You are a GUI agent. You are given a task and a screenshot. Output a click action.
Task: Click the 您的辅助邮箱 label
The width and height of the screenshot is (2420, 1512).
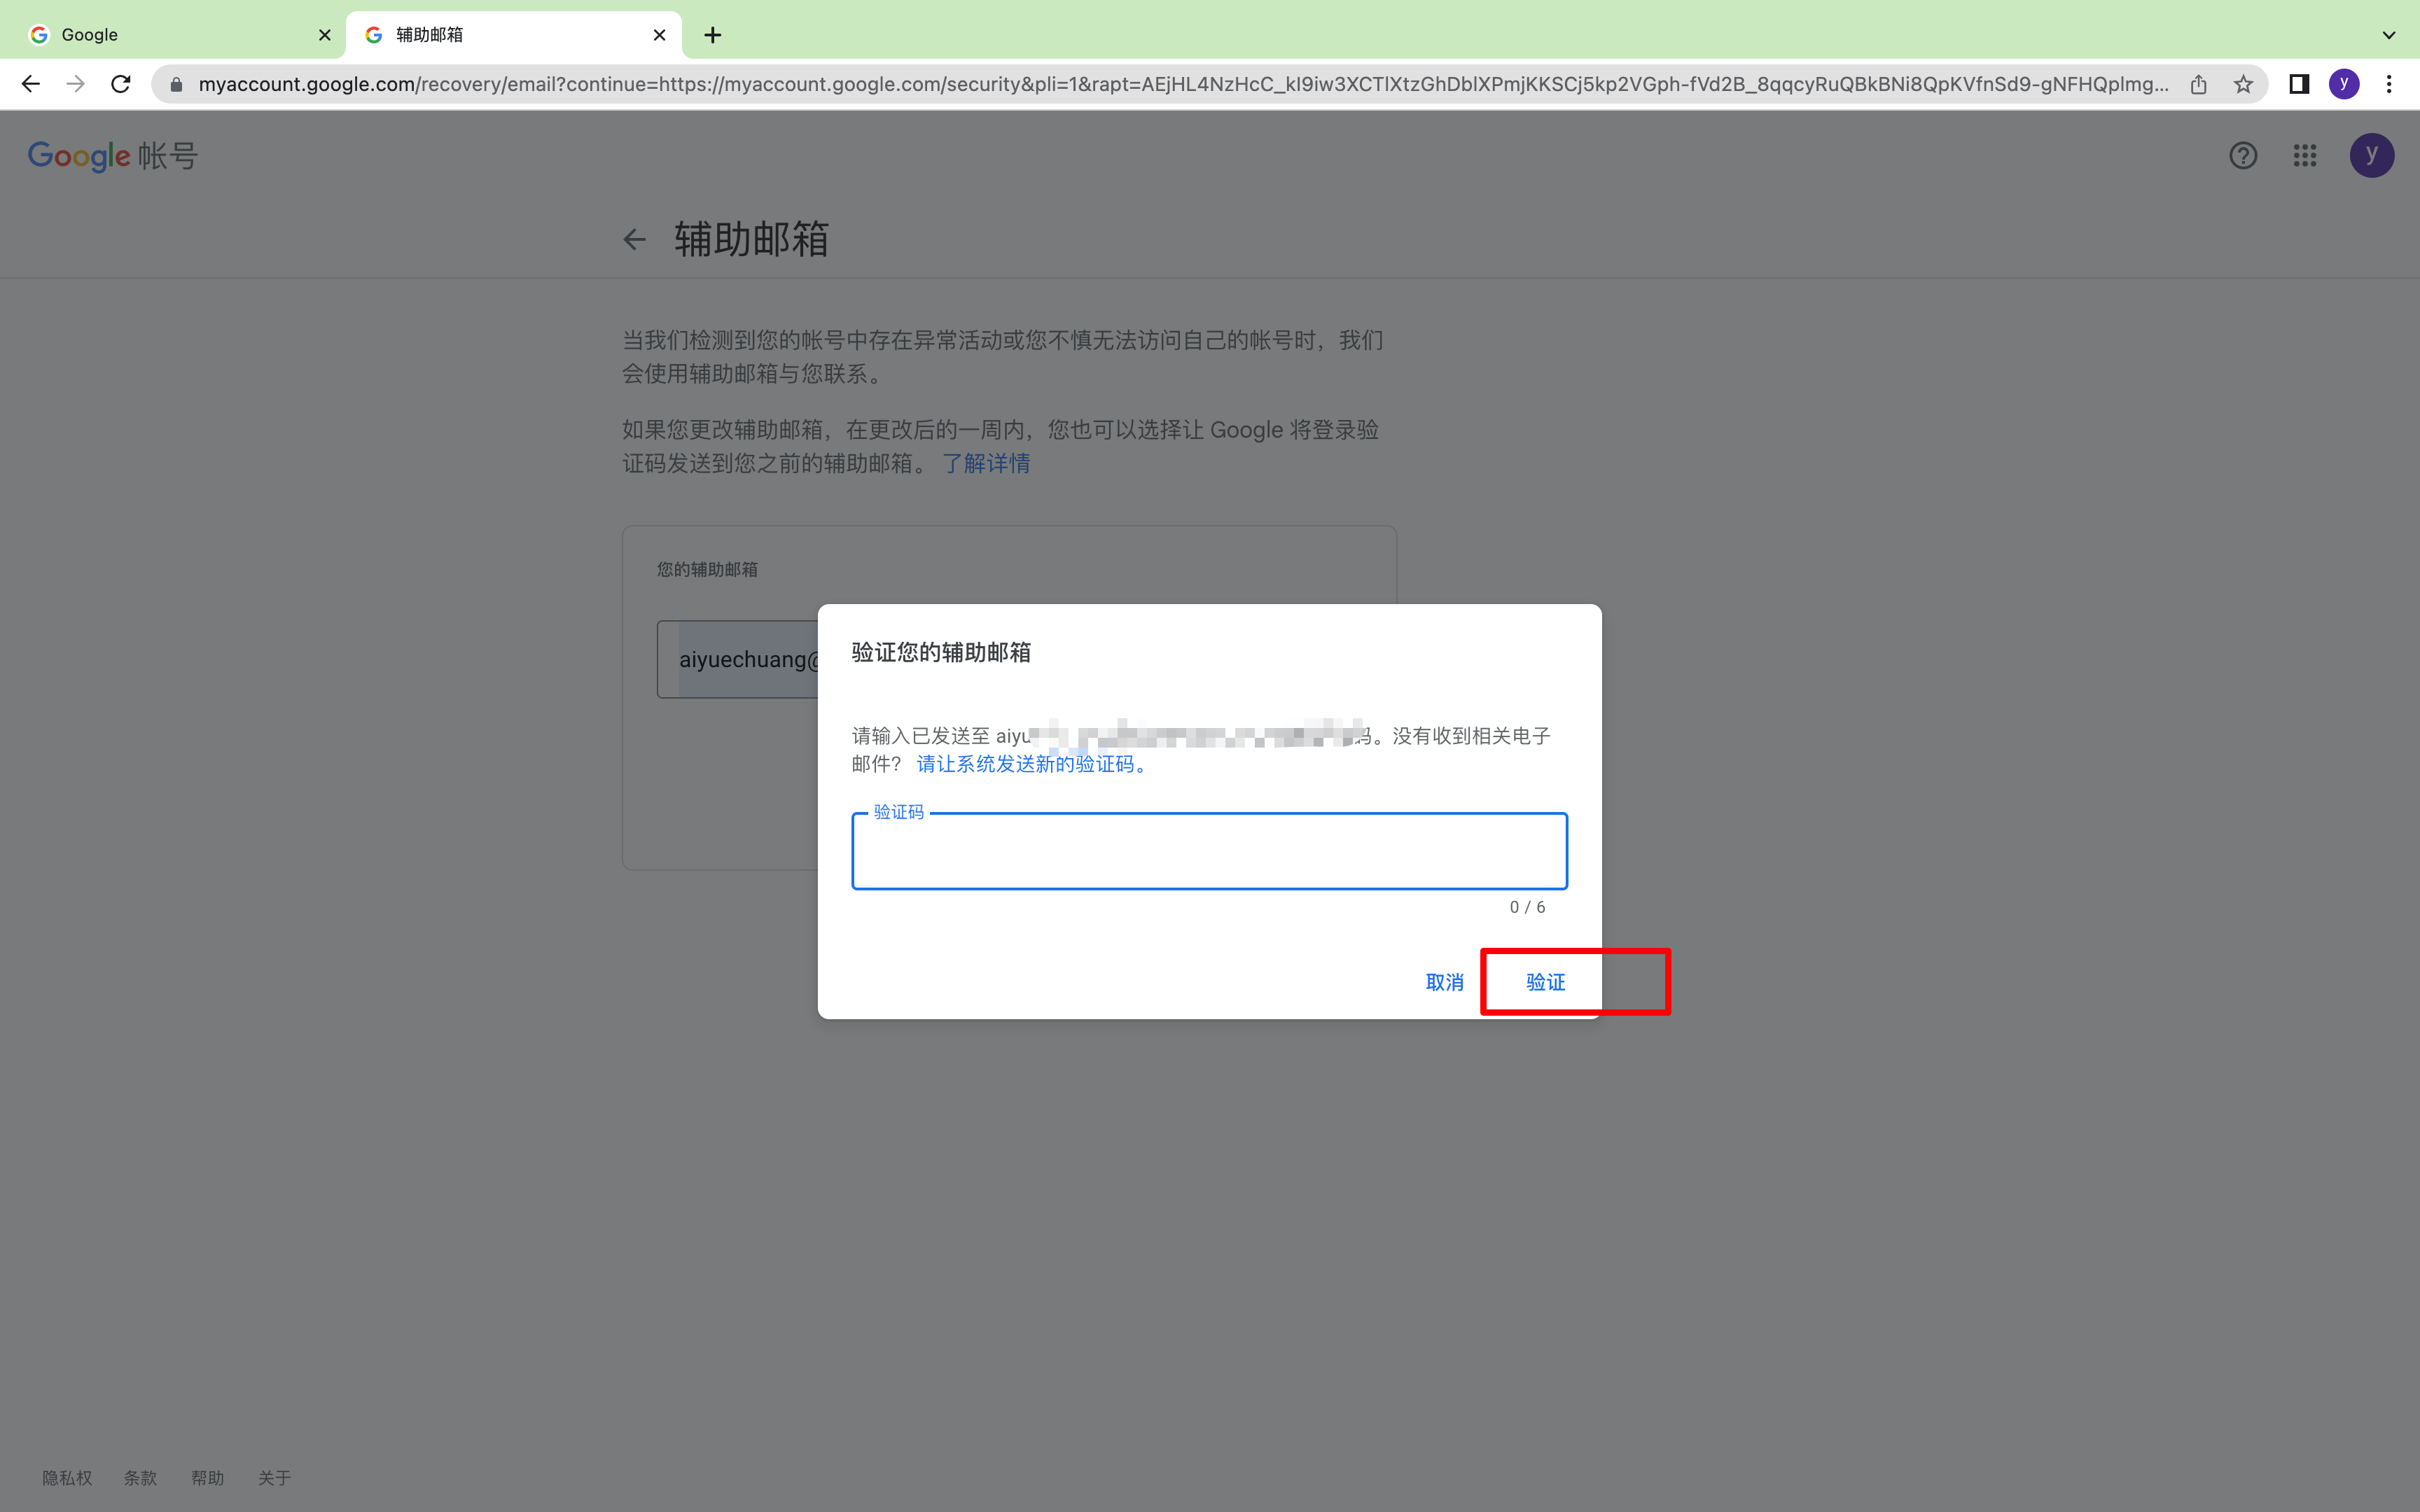[x=707, y=570]
